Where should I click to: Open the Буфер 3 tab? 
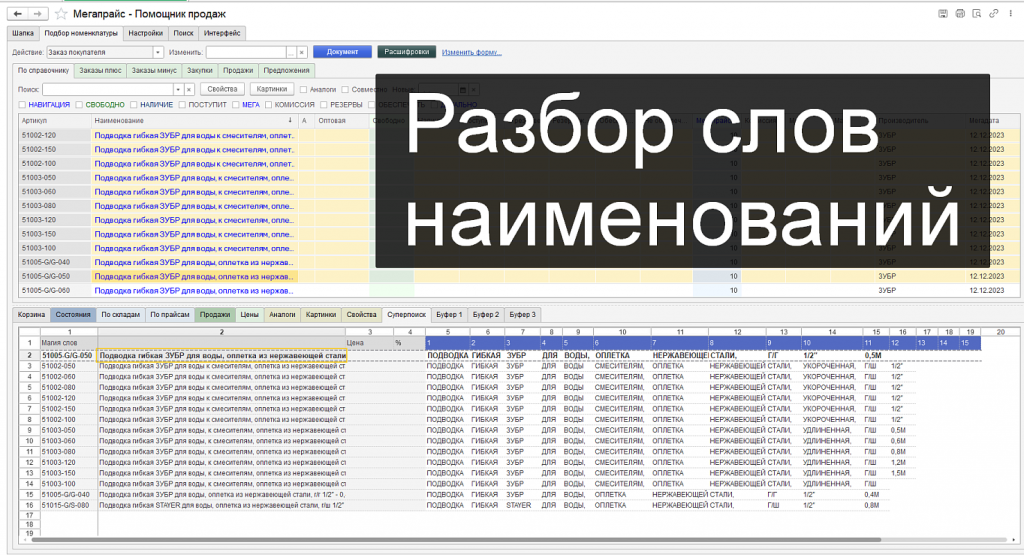522,315
